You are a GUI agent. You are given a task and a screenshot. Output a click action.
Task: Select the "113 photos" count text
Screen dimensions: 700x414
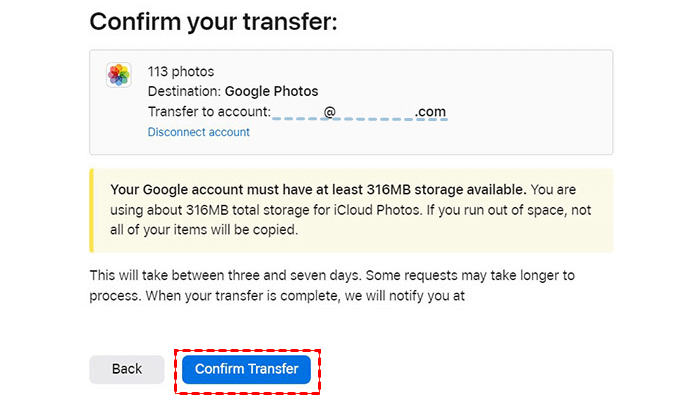pos(181,71)
